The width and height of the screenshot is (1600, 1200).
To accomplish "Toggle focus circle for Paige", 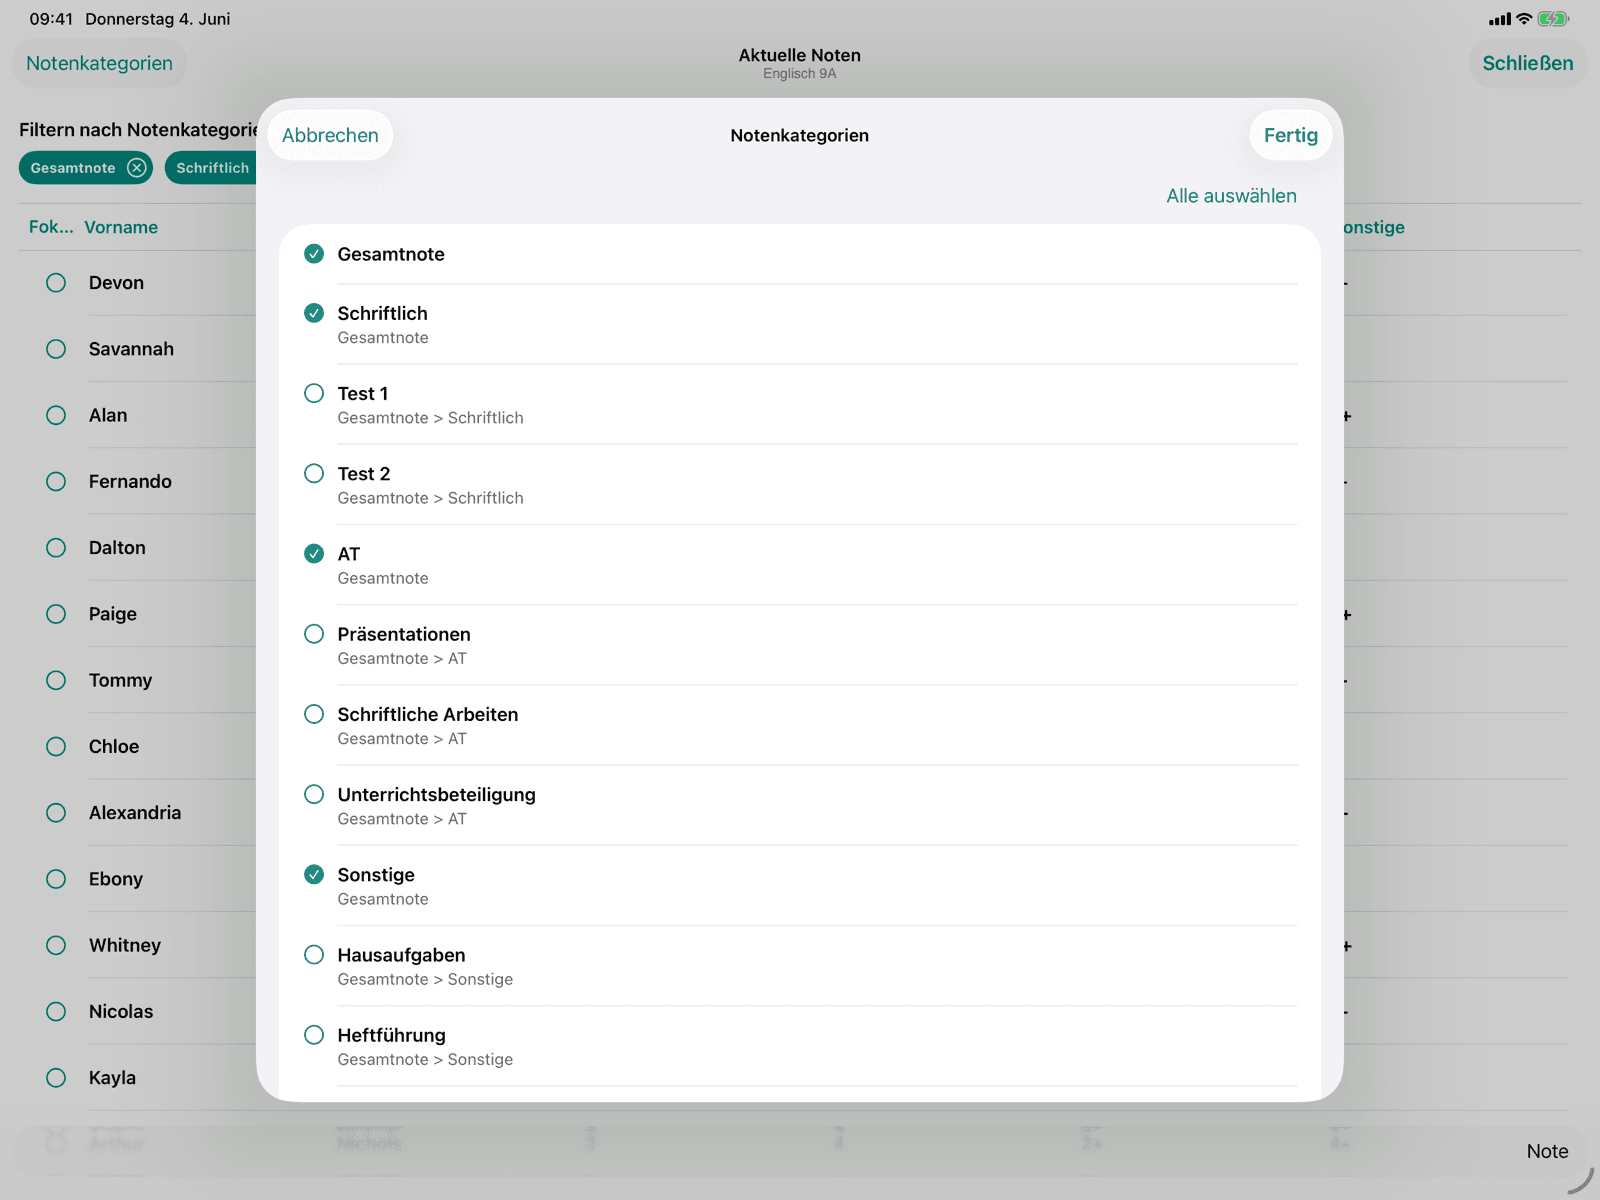I will point(56,614).
